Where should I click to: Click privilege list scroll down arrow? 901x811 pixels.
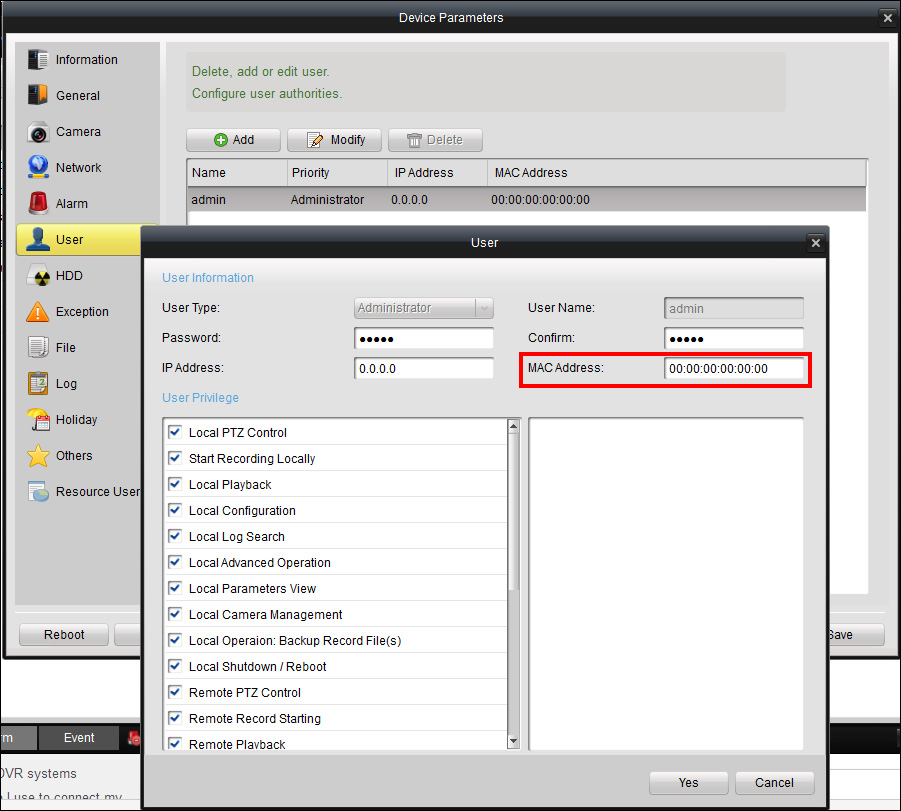point(513,741)
